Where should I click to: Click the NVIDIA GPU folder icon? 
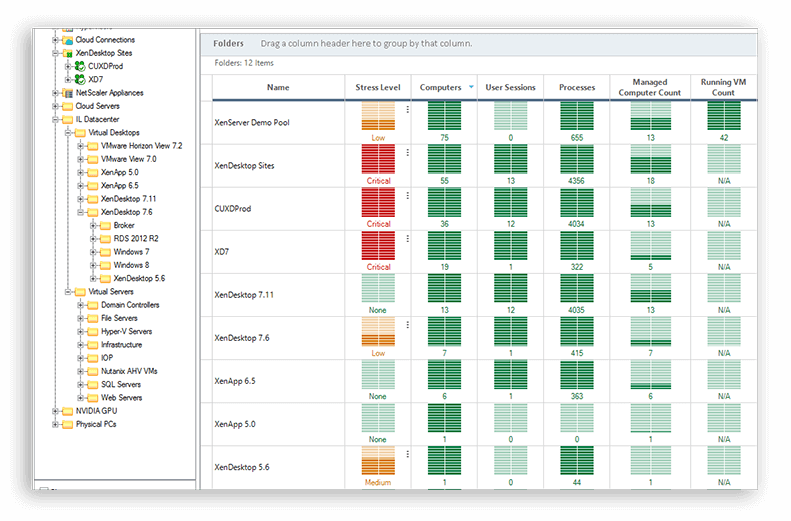tap(68, 411)
